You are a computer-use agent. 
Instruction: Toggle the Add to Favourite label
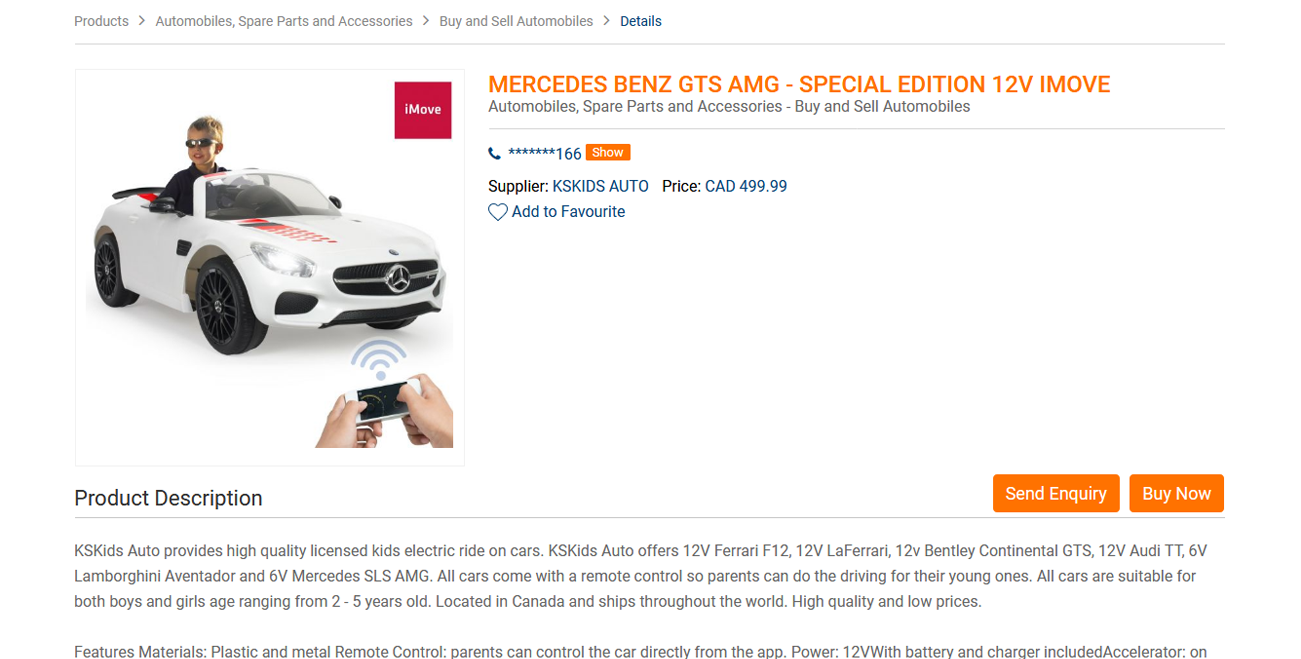[568, 212]
